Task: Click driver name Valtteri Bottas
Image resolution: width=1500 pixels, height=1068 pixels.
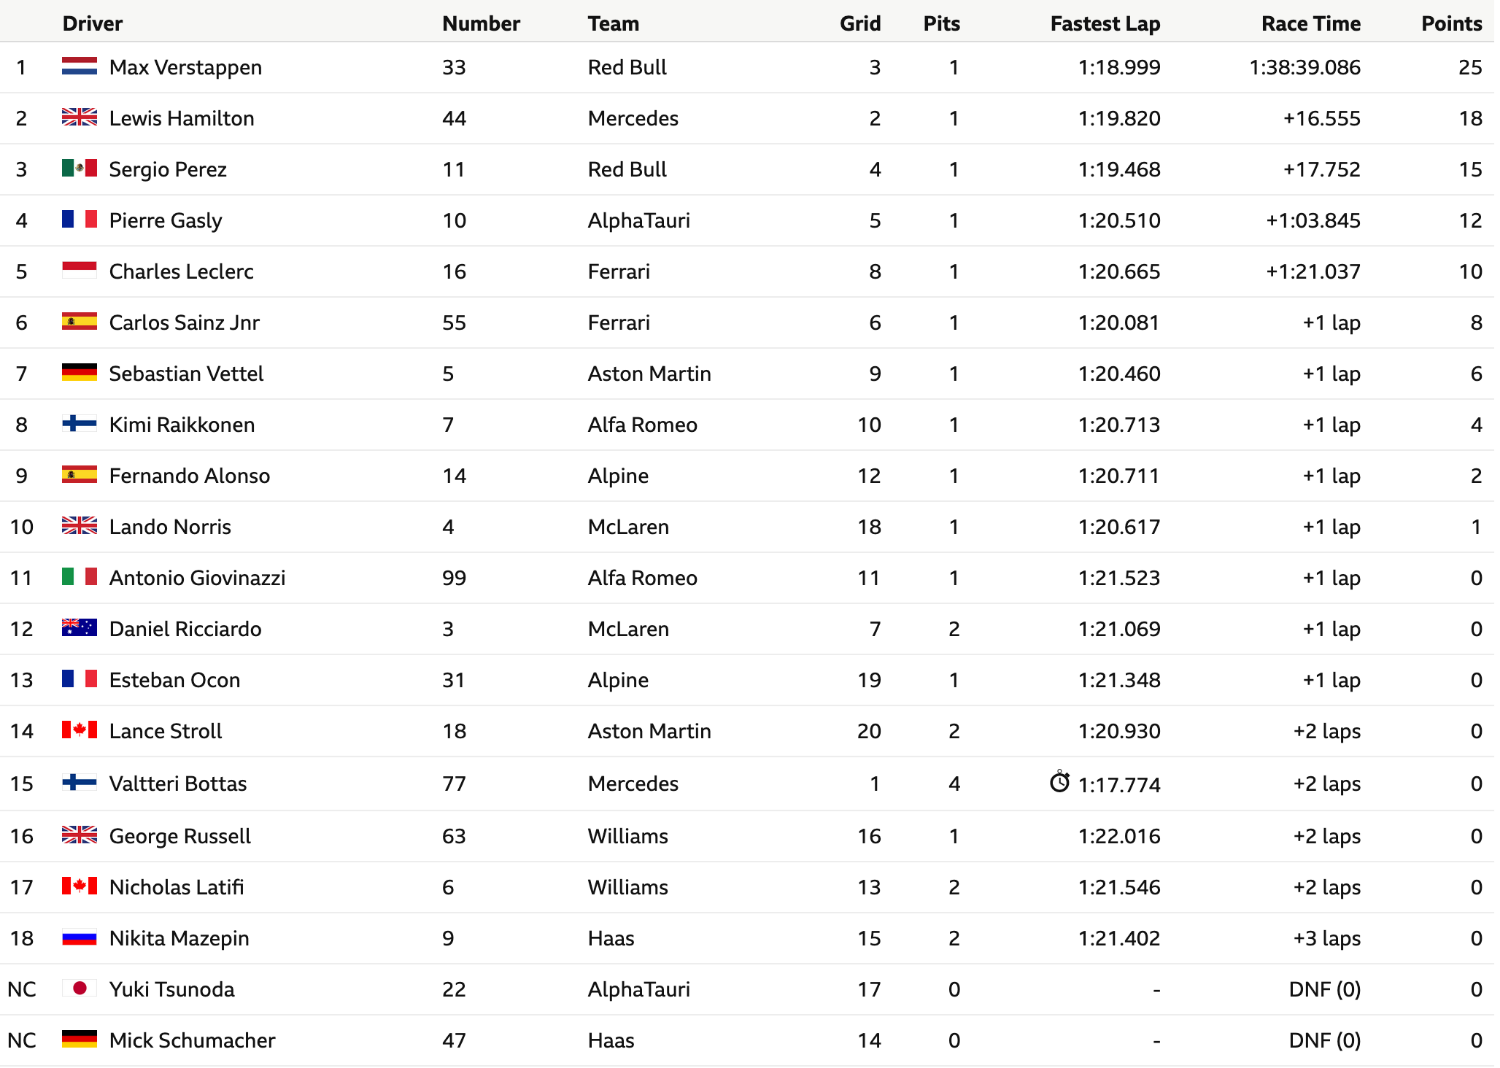Action: [178, 783]
